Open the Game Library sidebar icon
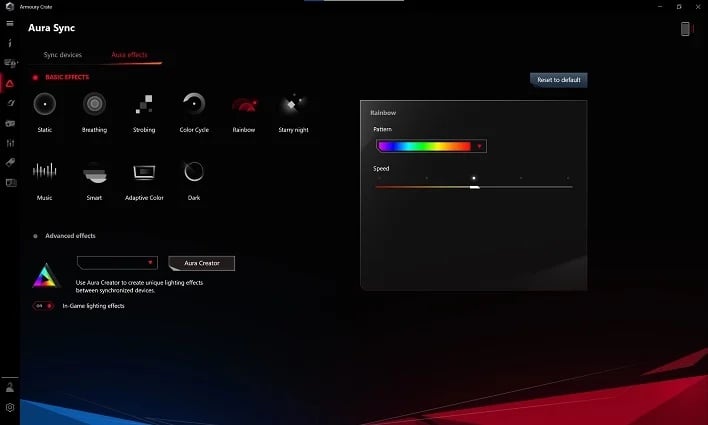The height and width of the screenshot is (425, 708). point(10,123)
